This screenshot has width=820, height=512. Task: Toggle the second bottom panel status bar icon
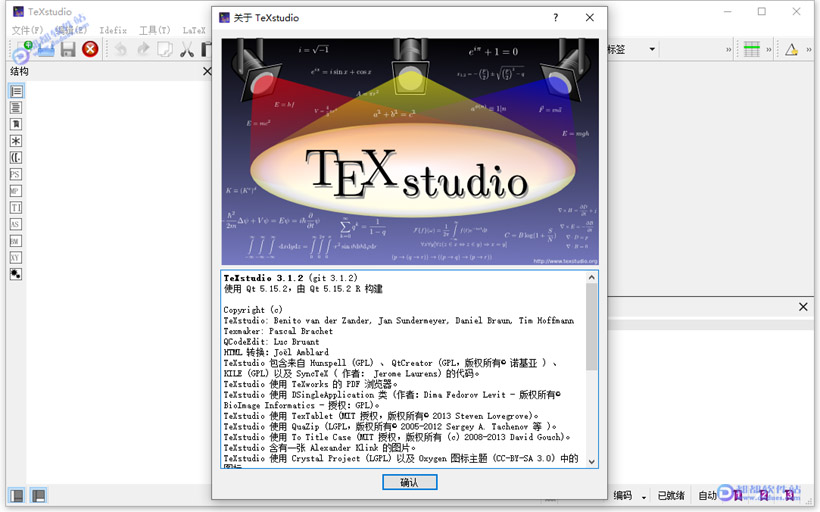click(x=38, y=495)
